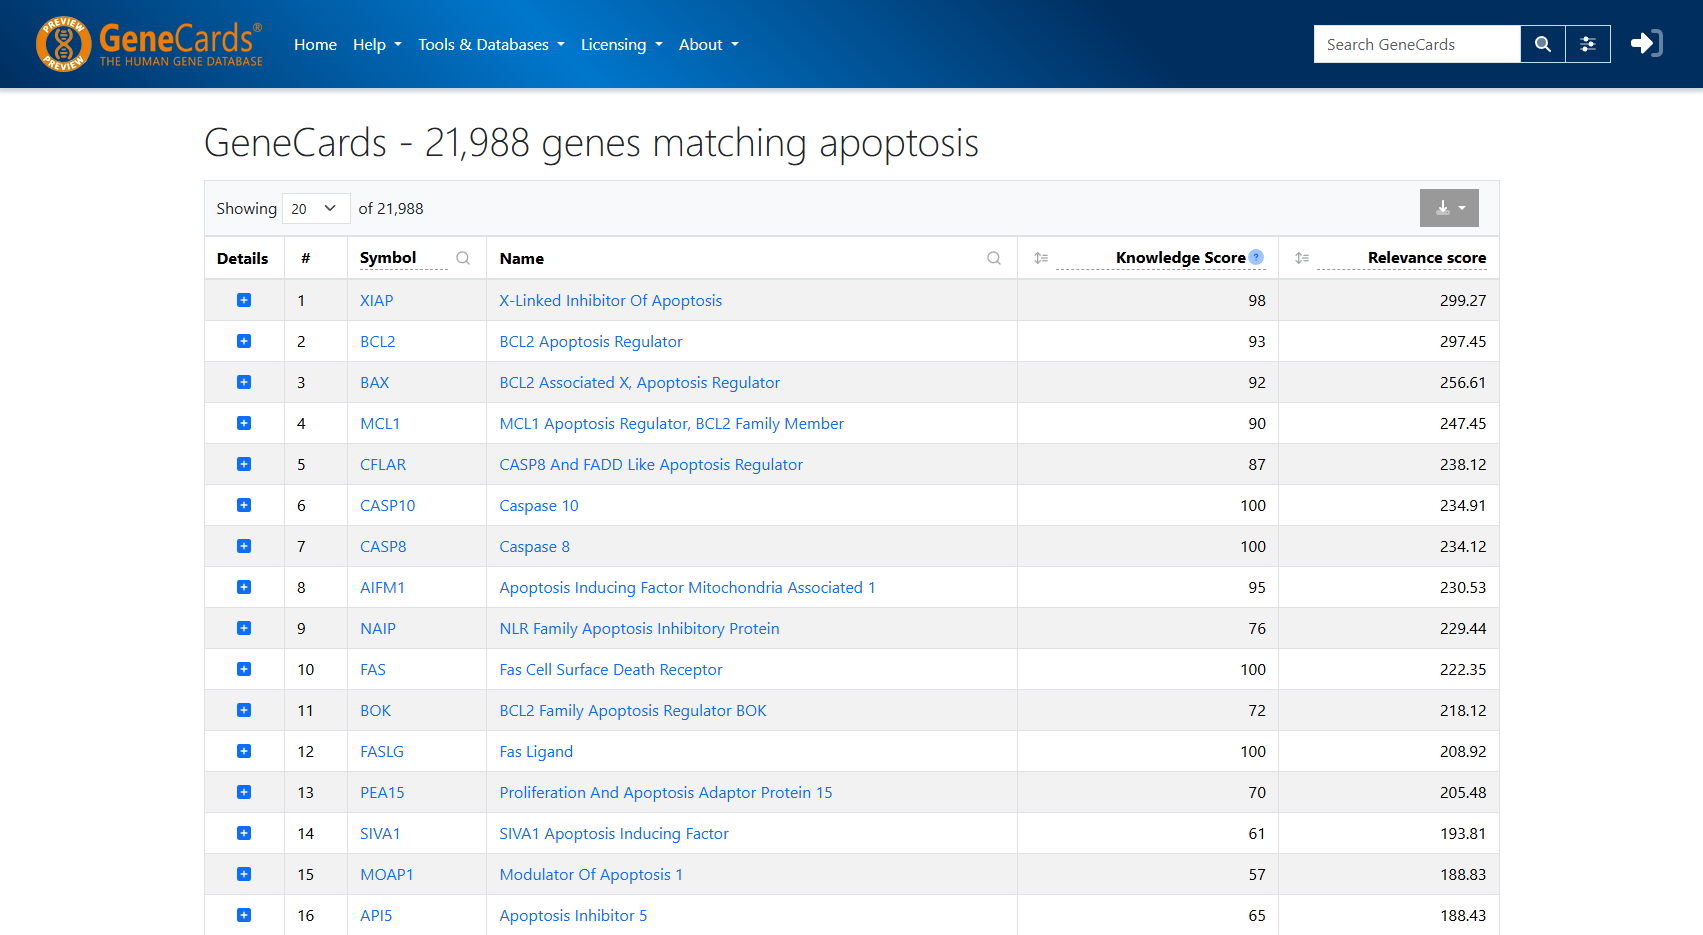Open the Knowledge Score help tooltip icon
1703x935 pixels.
click(x=1256, y=257)
